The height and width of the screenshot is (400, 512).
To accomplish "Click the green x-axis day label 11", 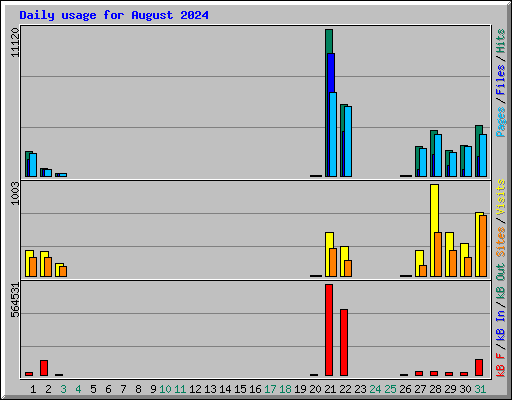I will 180,389.
